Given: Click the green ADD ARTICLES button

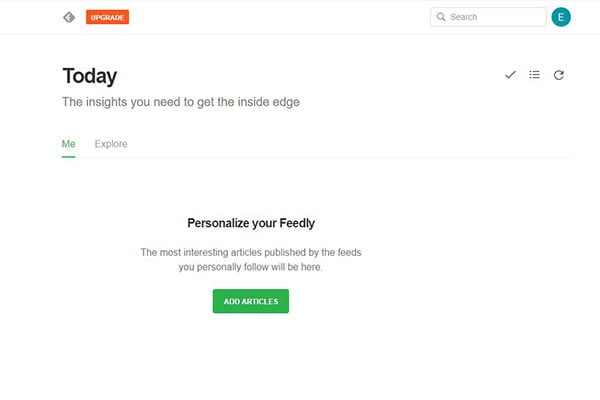Looking at the screenshot, I should pyautogui.click(x=251, y=301).
